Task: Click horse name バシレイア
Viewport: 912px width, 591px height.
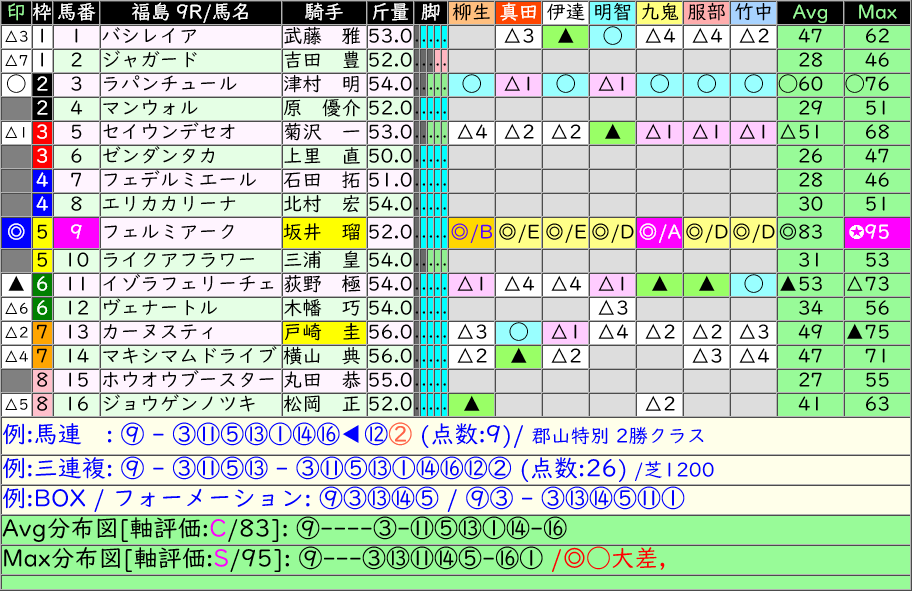Action: coord(190,37)
